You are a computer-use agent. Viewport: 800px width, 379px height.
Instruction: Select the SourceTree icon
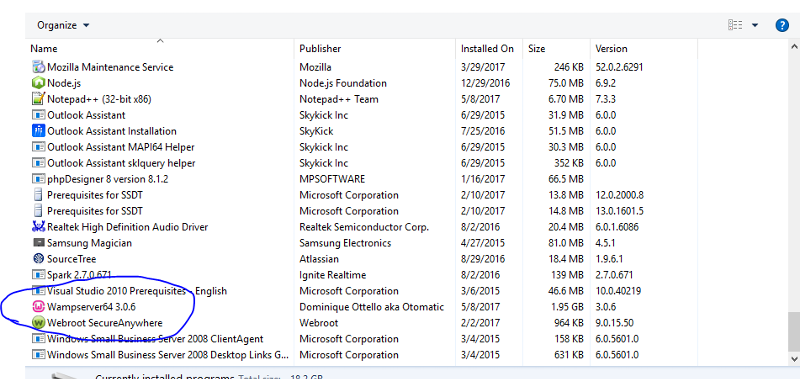[38, 259]
